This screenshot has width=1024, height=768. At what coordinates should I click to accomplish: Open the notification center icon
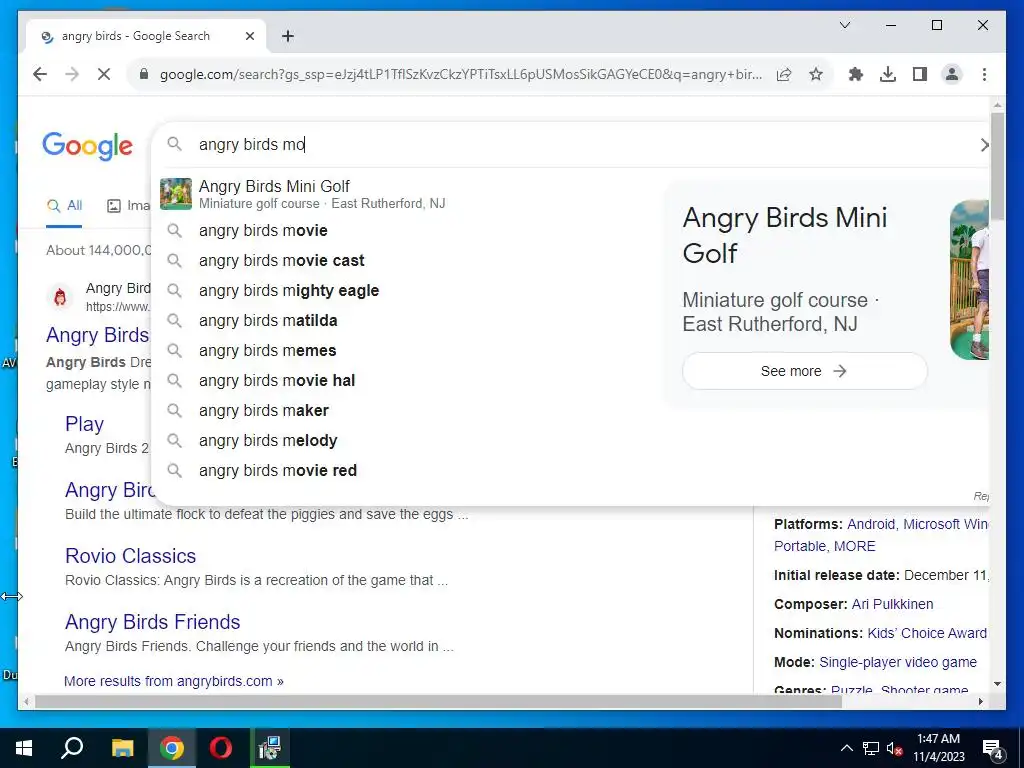[993, 749]
